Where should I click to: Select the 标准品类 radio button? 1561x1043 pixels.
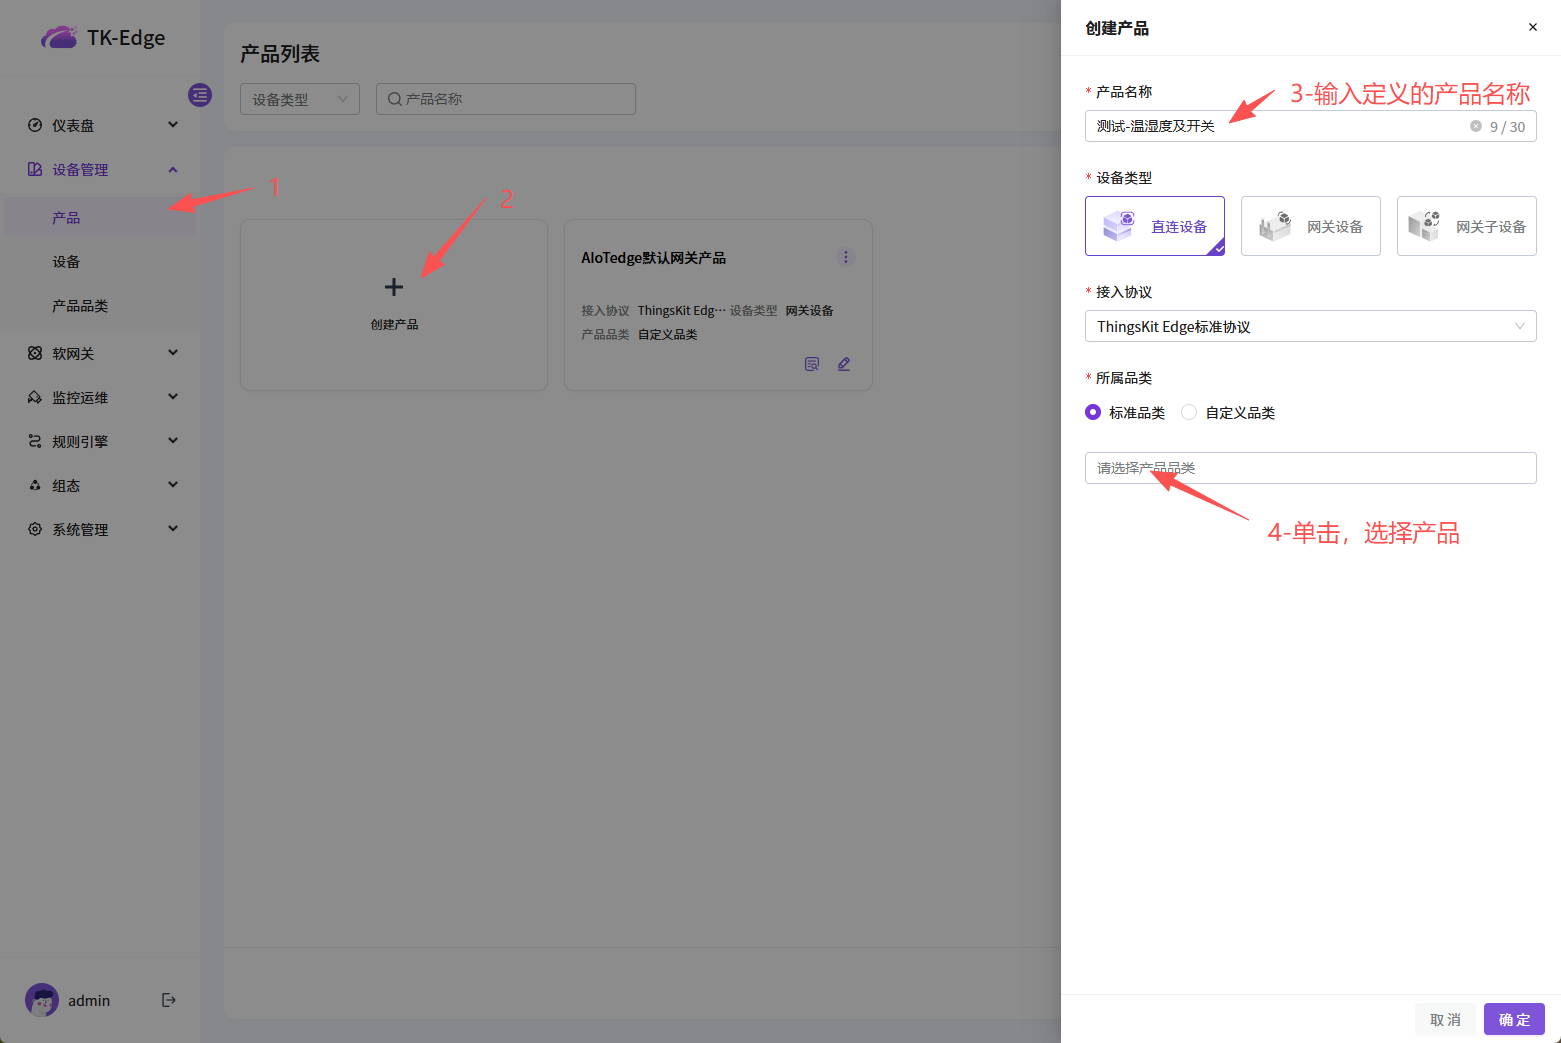(x=1093, y=412)
